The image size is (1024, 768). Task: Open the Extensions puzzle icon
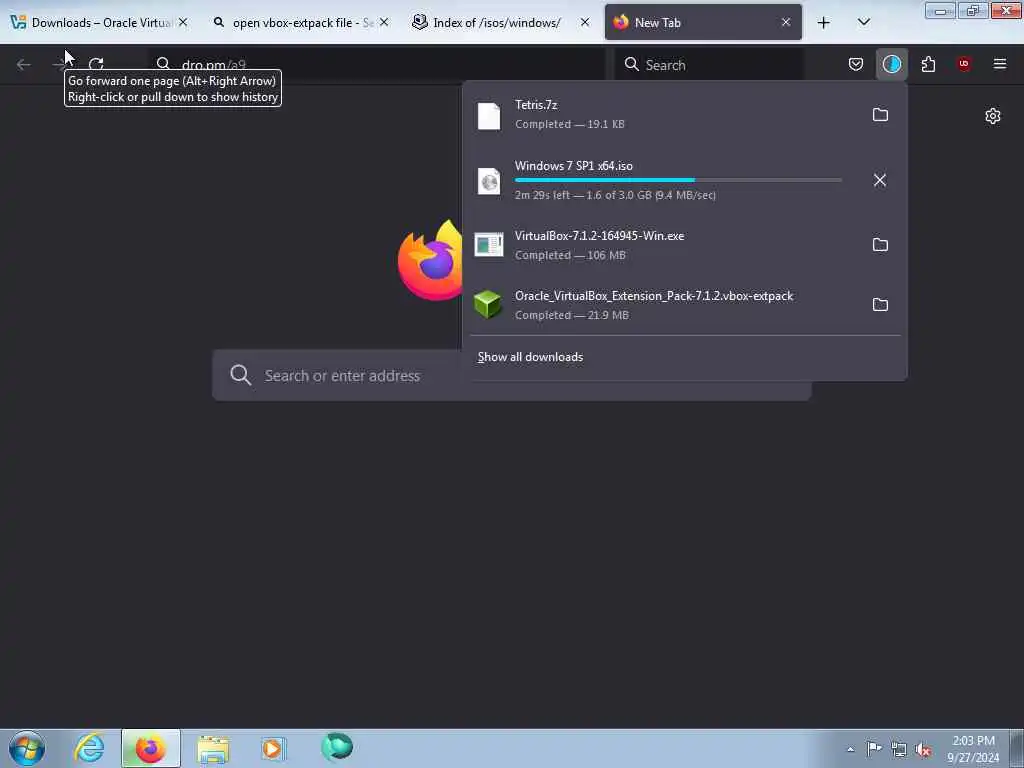928,64
